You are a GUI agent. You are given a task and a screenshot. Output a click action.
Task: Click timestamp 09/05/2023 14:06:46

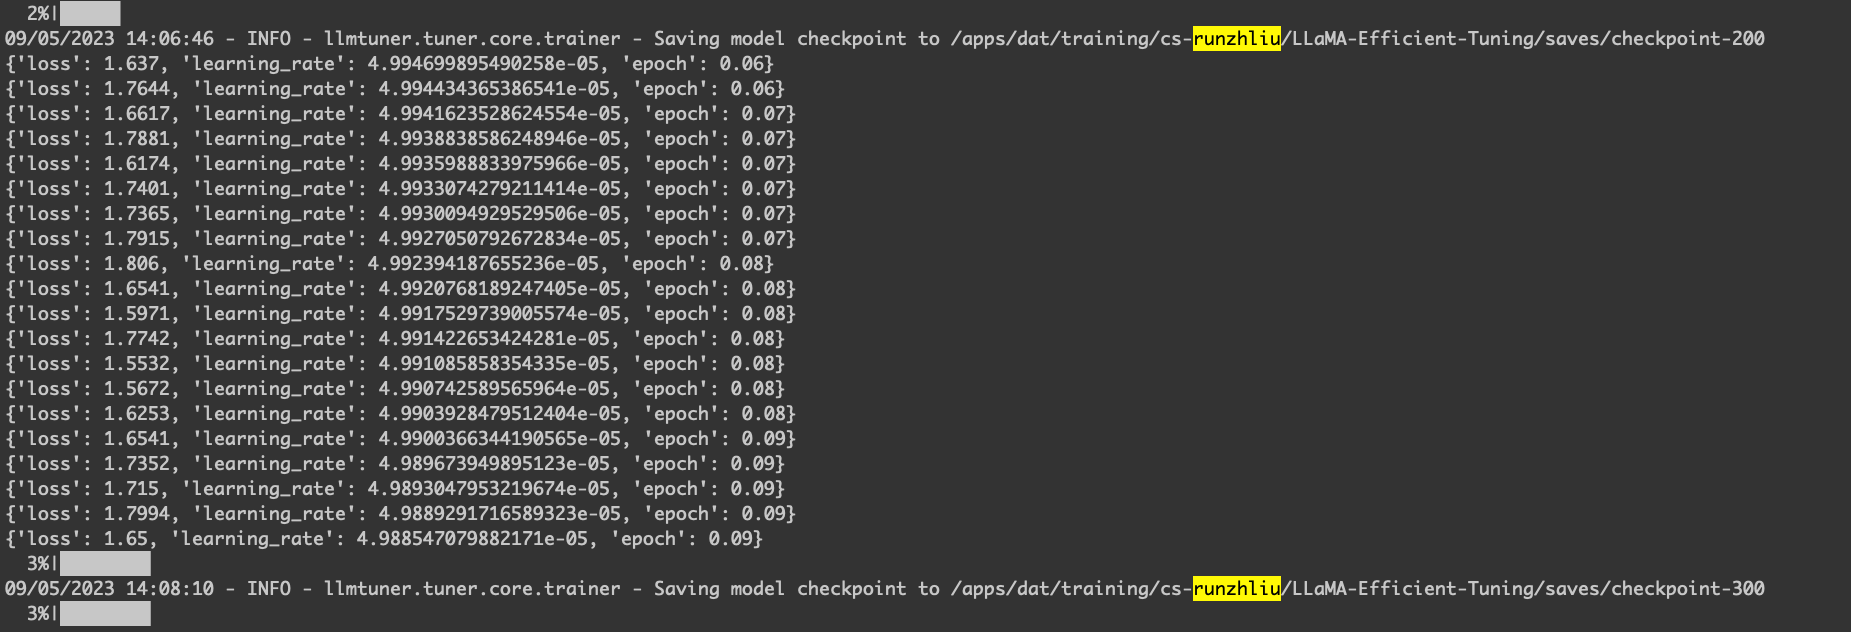109,38
